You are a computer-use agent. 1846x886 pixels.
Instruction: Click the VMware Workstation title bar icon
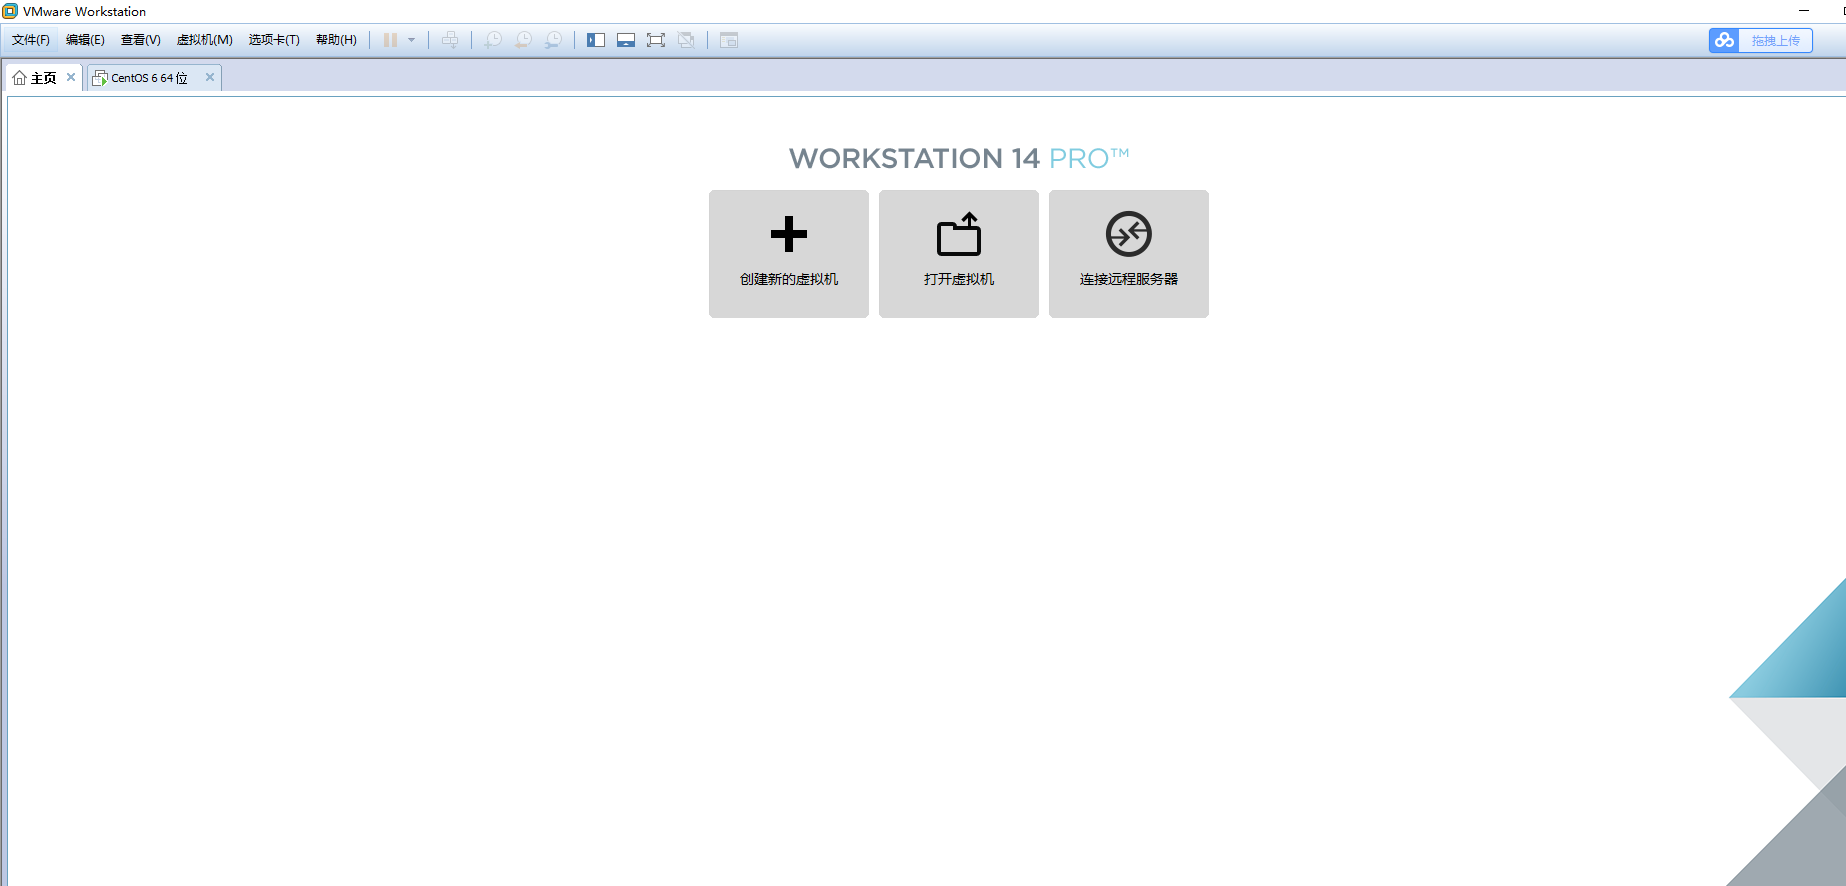click(10, 11)
